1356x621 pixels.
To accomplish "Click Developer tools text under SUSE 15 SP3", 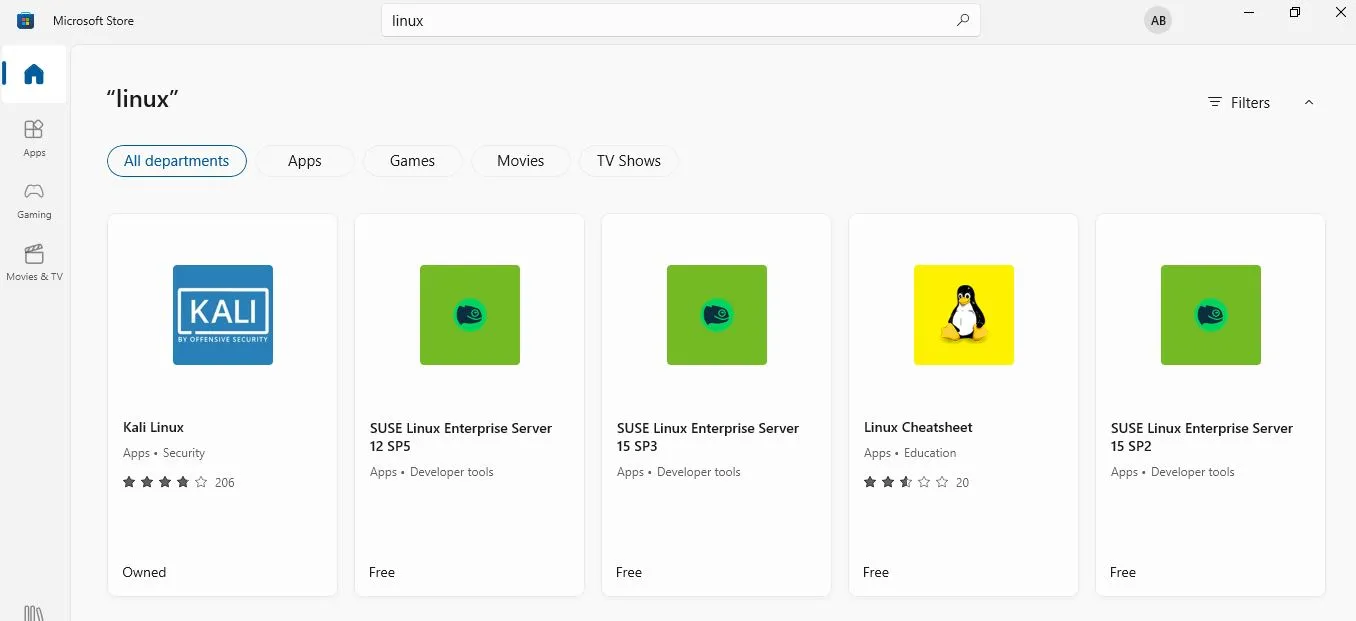I will point(699,472).
